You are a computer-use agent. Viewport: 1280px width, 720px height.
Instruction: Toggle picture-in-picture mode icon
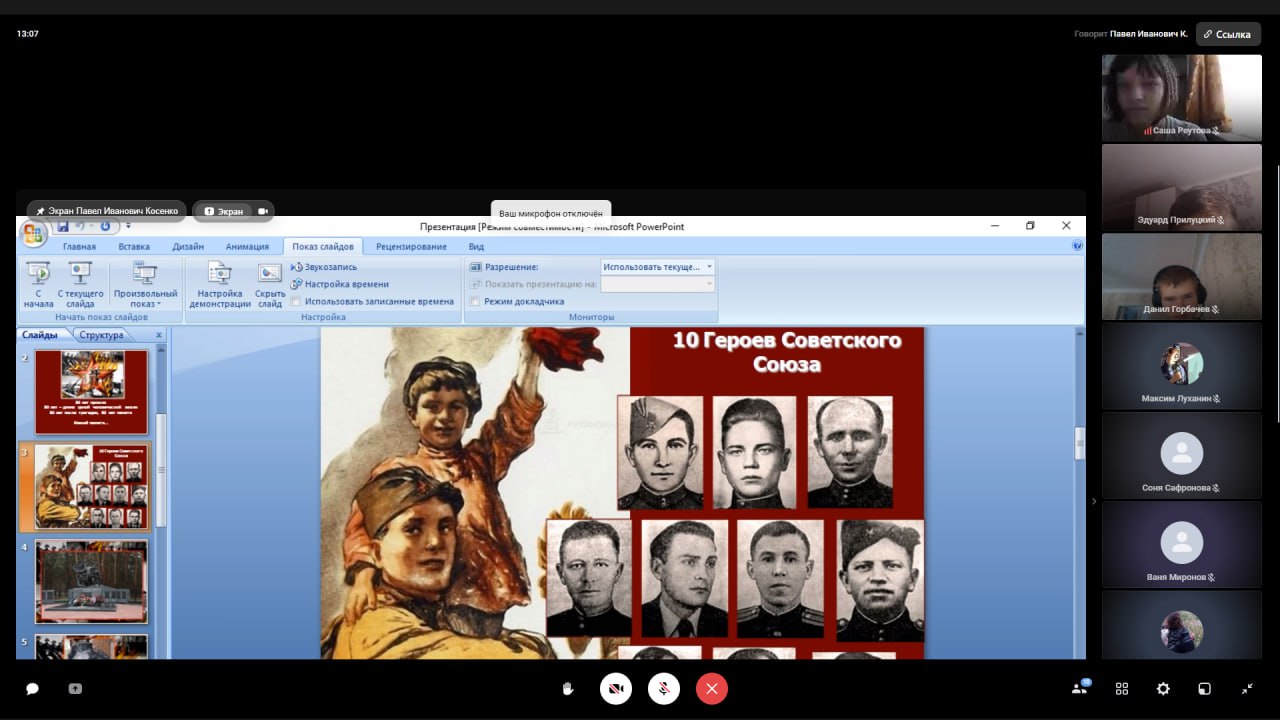1205,689
